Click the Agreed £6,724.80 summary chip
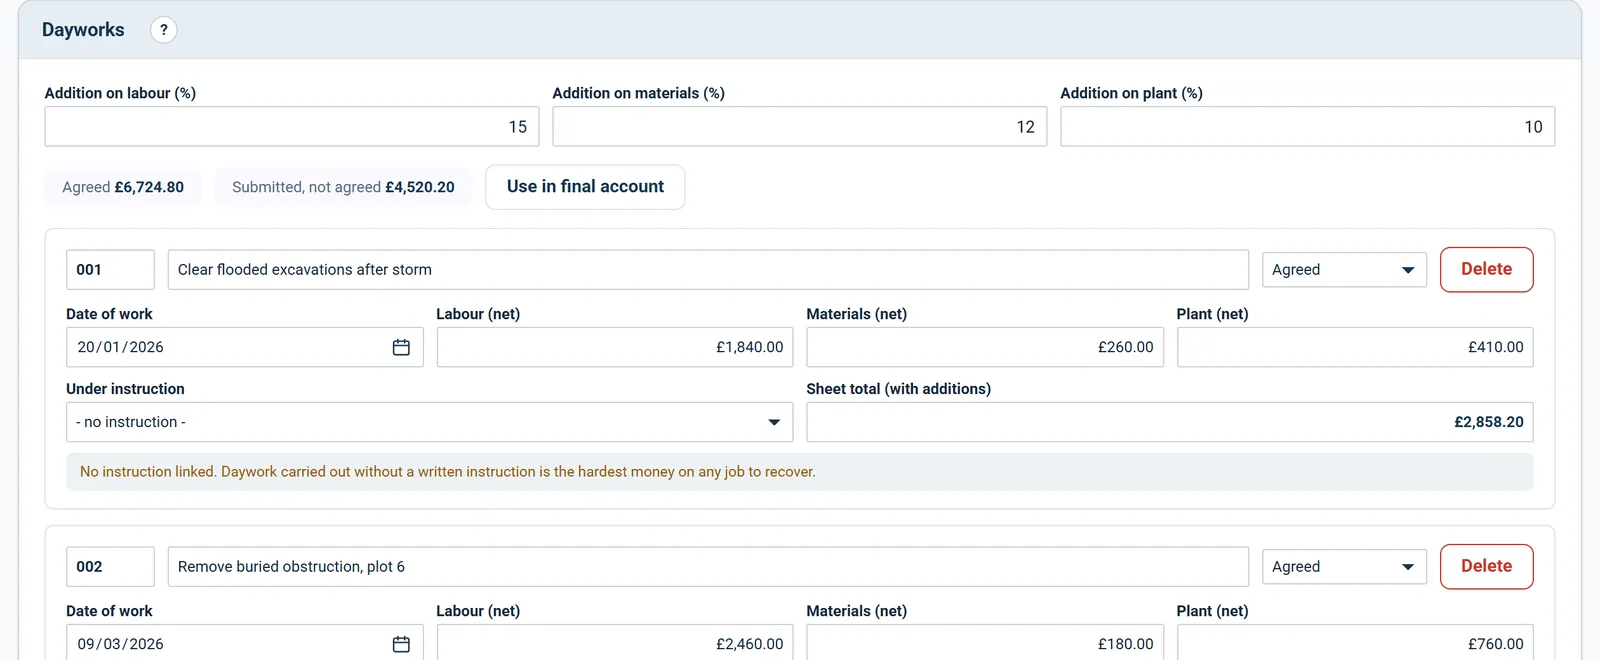The width and height of the screenshot is (1600, 660). (x=123, y=187)
